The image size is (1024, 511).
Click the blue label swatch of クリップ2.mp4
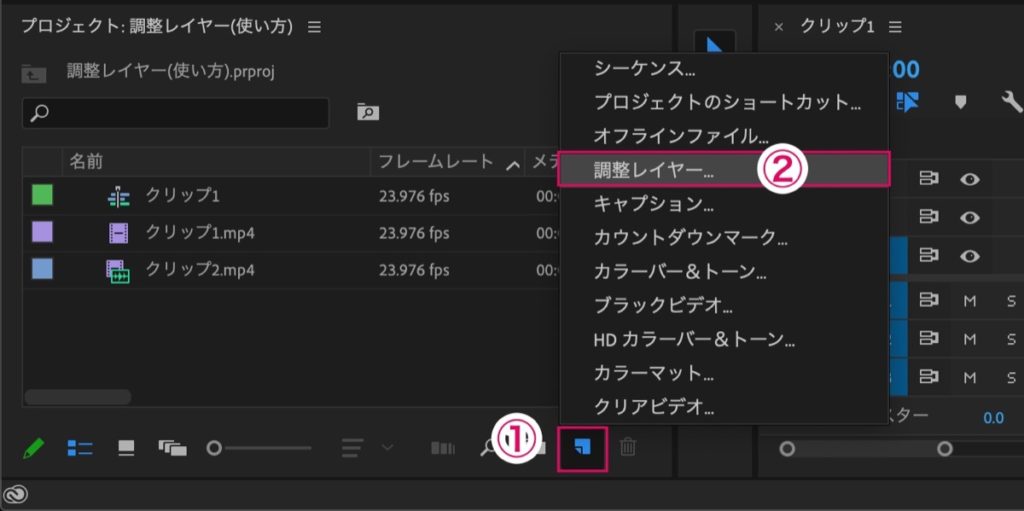coord(42,269)
